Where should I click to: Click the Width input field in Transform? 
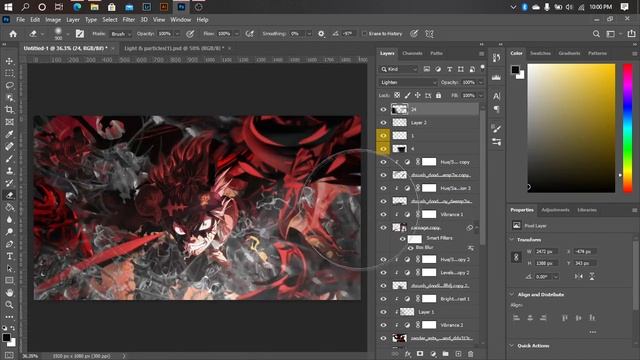tap(547, 251)
